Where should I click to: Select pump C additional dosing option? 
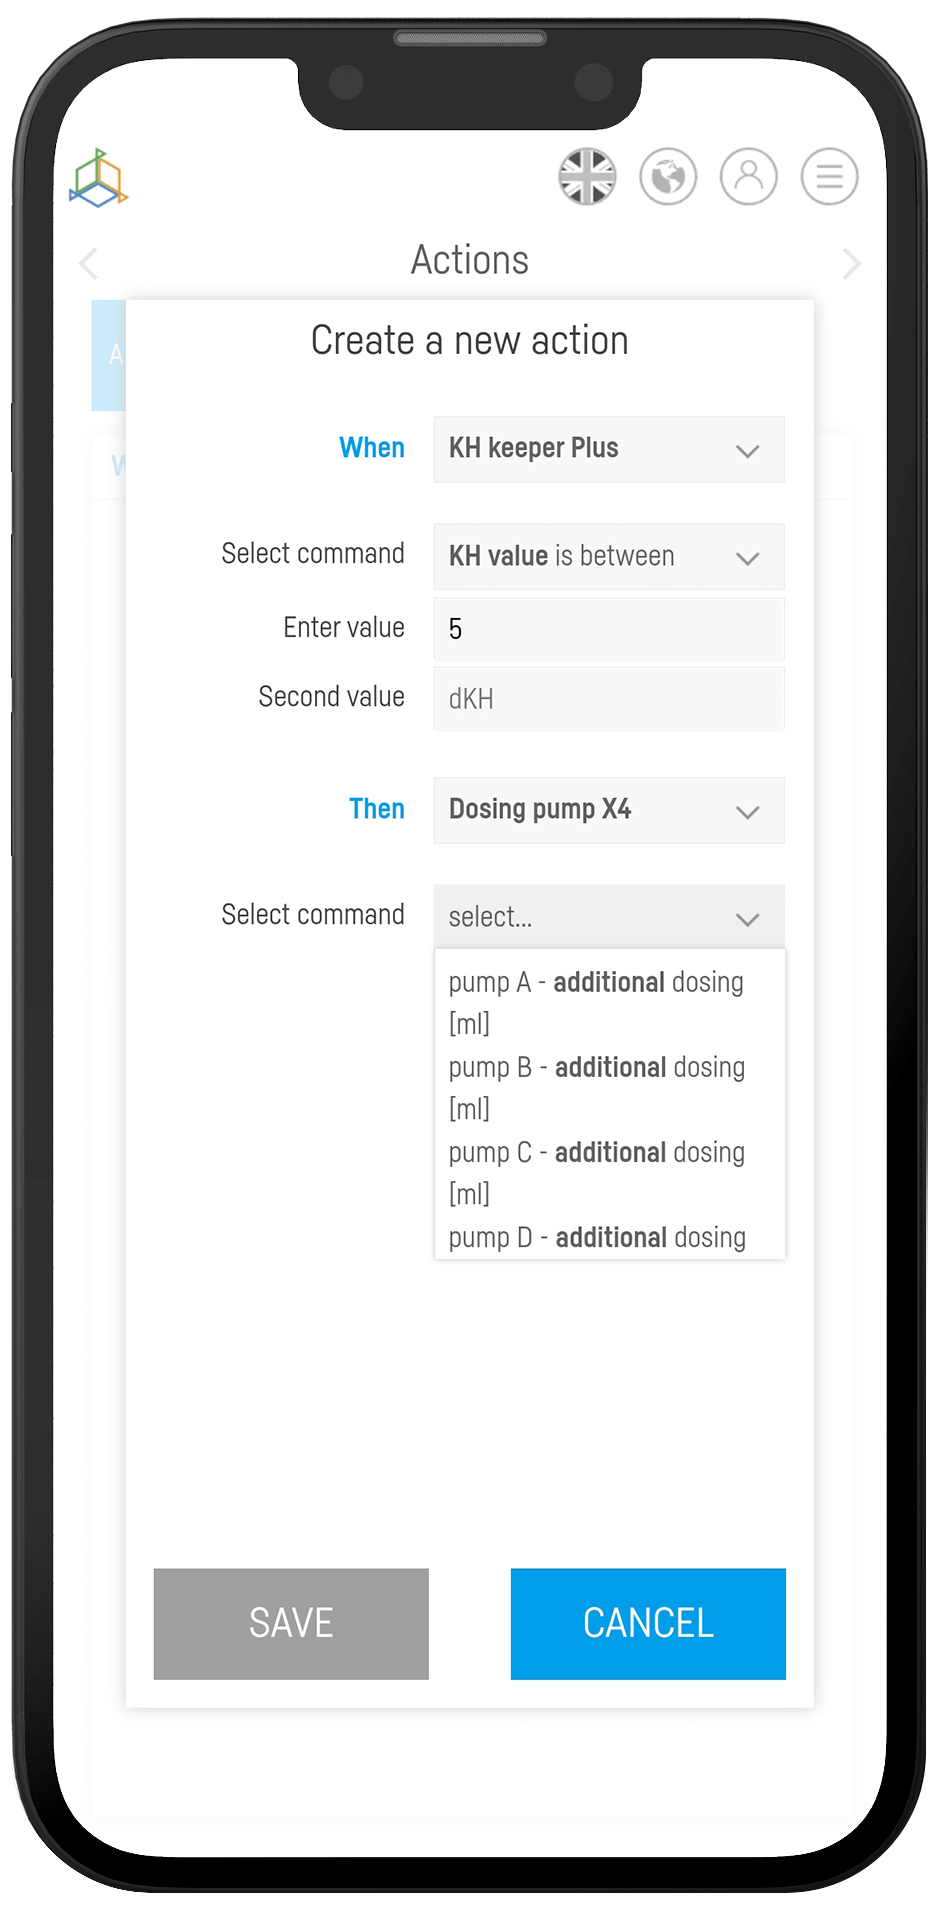point(596,1172)
